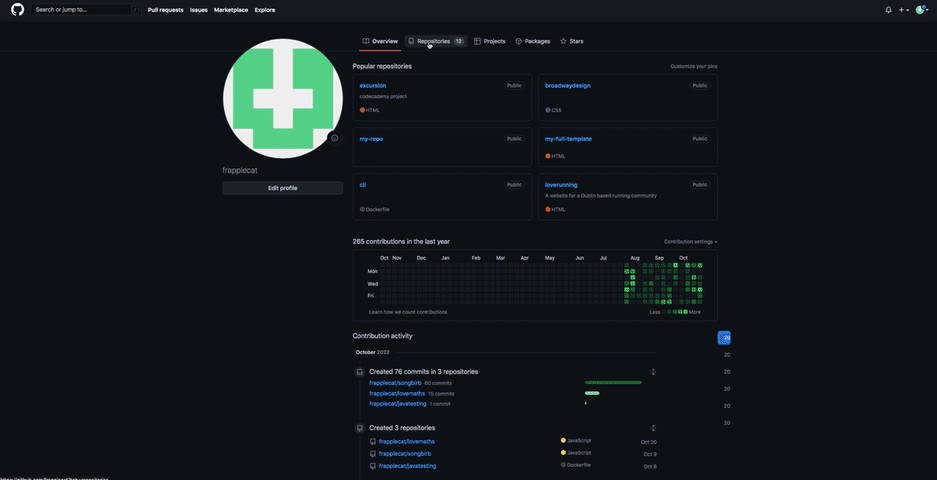Open created repository frapplecat/javatesting from Oct 8

[408, 466]
